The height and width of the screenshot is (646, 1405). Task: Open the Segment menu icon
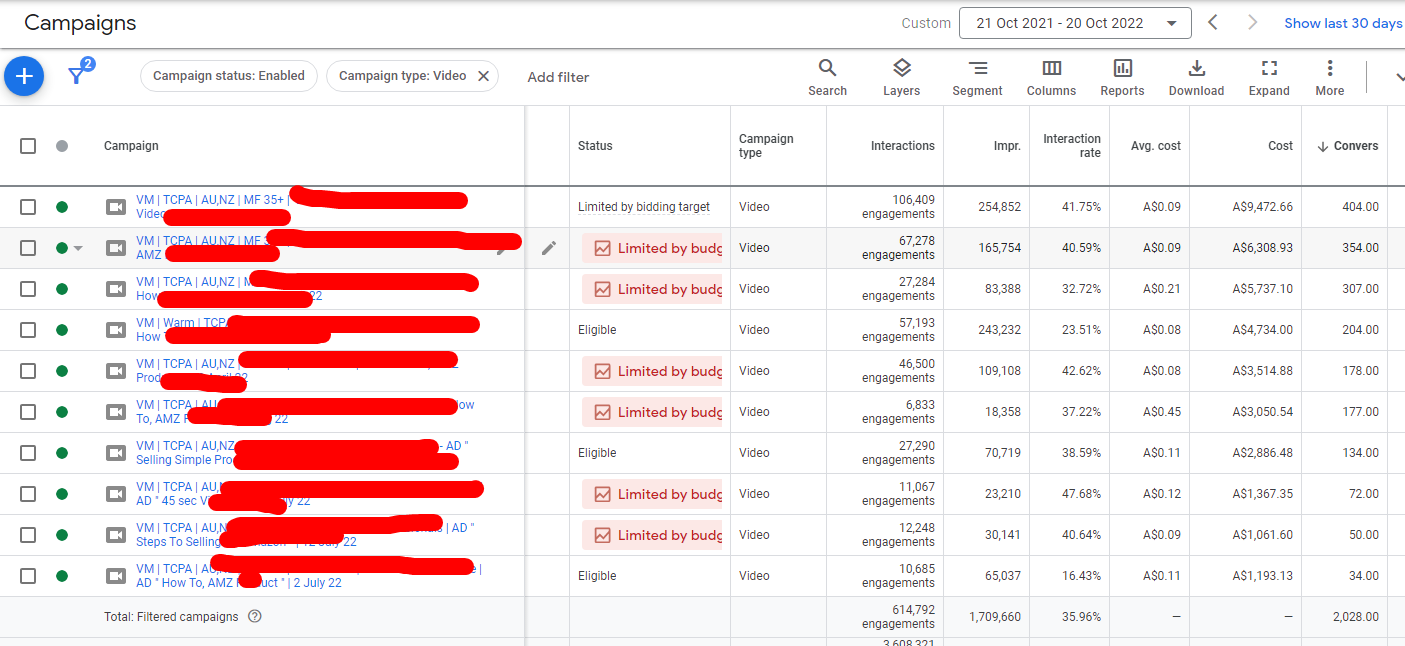pos(977,77)
